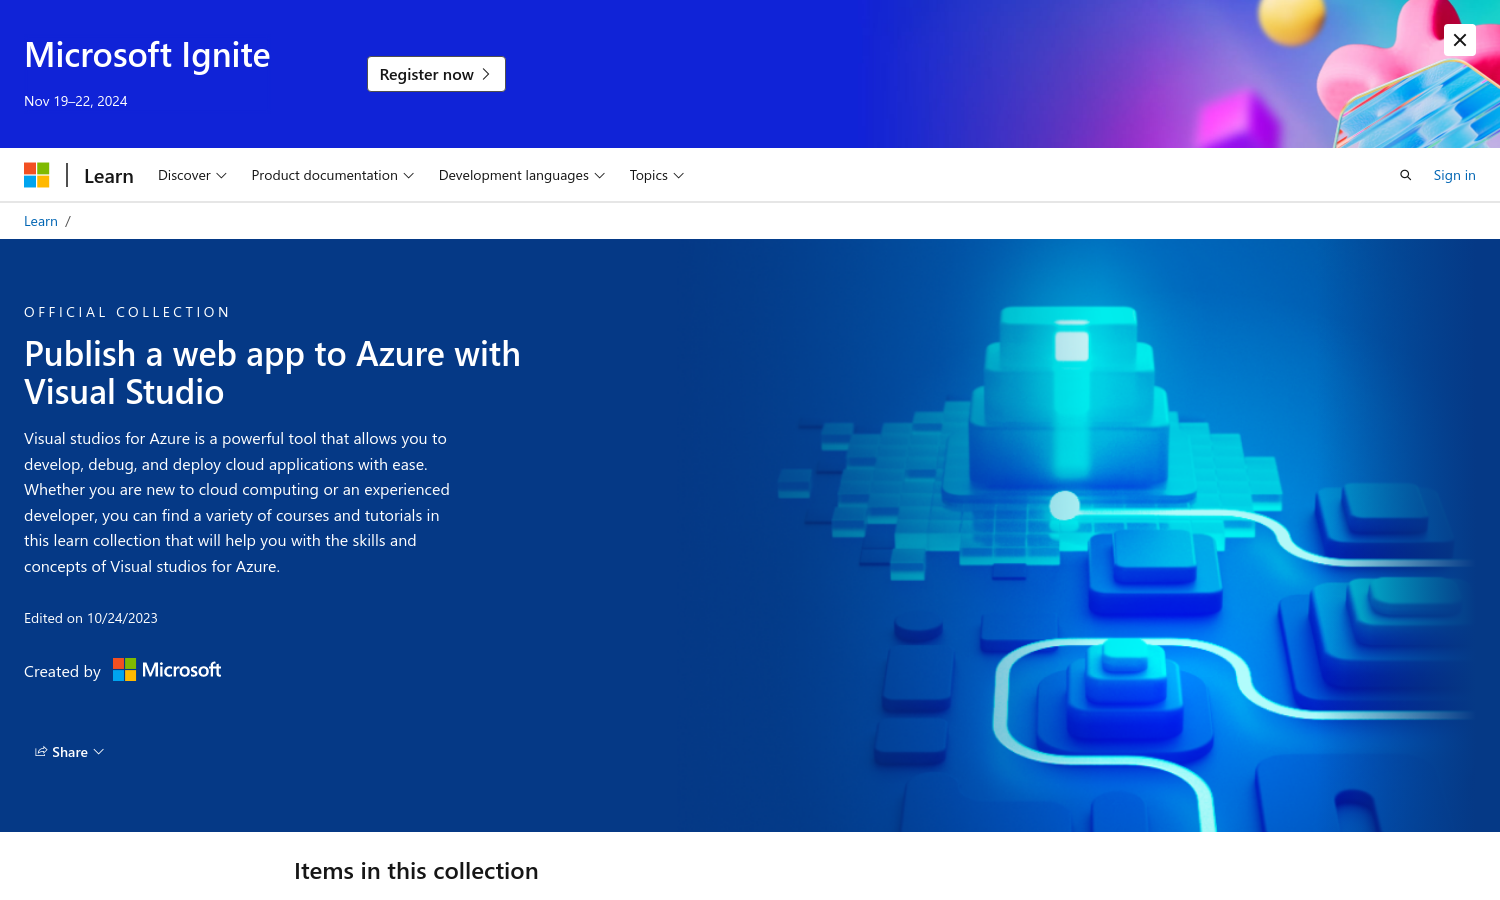Screen dimensions: 1500x900
Task: Click the Microsoft Ignite banner title
Action: coord(147,55)
